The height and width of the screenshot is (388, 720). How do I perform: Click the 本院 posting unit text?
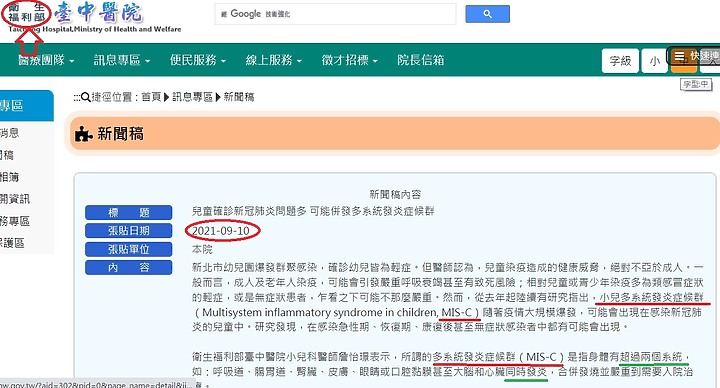pos(202,249)
